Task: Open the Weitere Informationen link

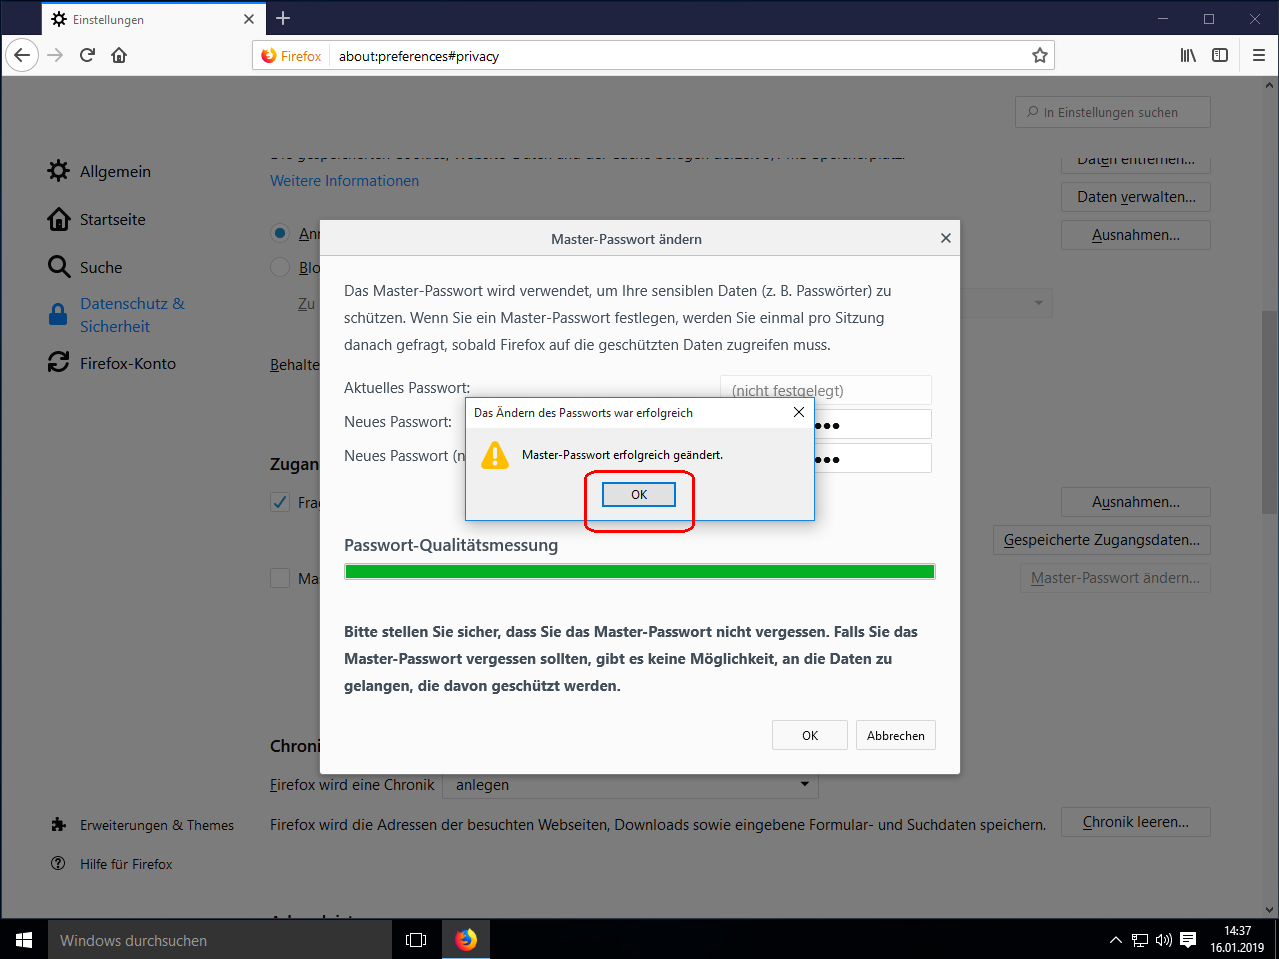Action: point(344,181)
